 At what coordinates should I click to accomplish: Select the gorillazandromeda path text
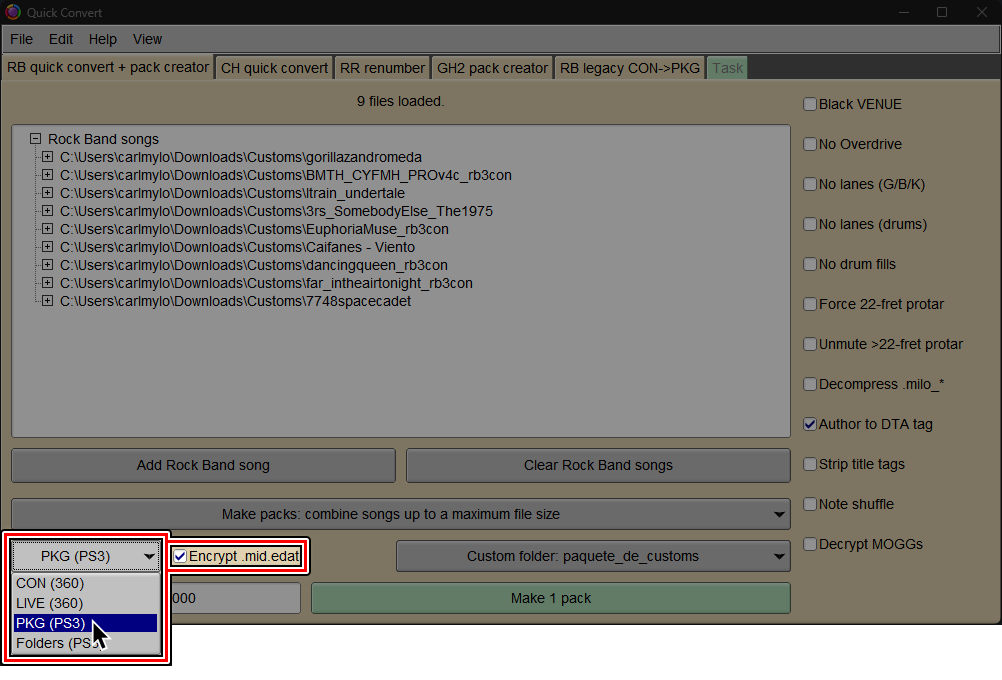pyautogui.click(x=241, y=157)
